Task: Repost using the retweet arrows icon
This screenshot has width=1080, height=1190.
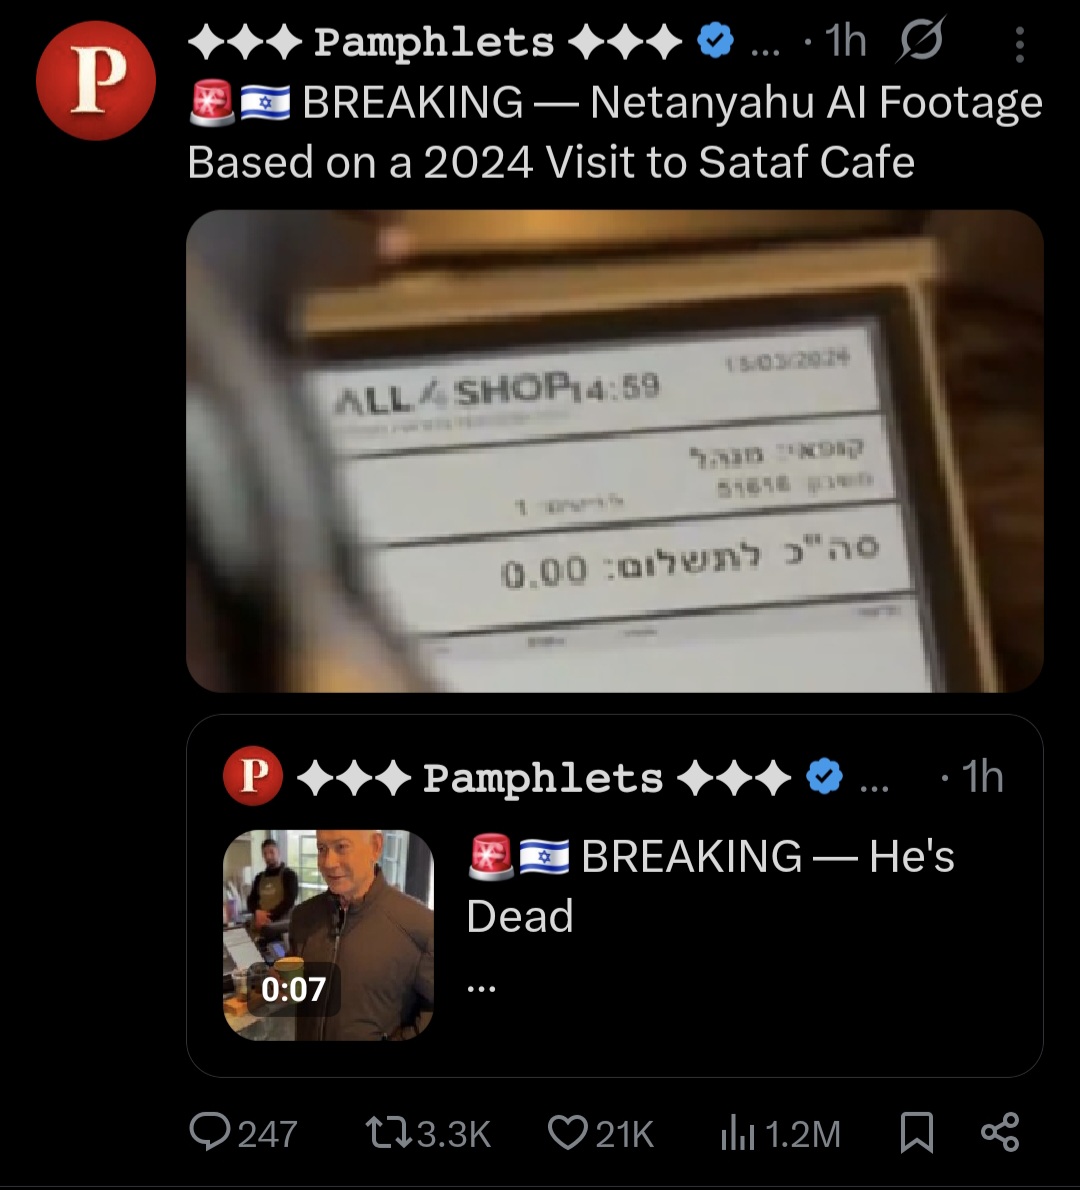Action: pyautogui.click(x=389, y=1133)
